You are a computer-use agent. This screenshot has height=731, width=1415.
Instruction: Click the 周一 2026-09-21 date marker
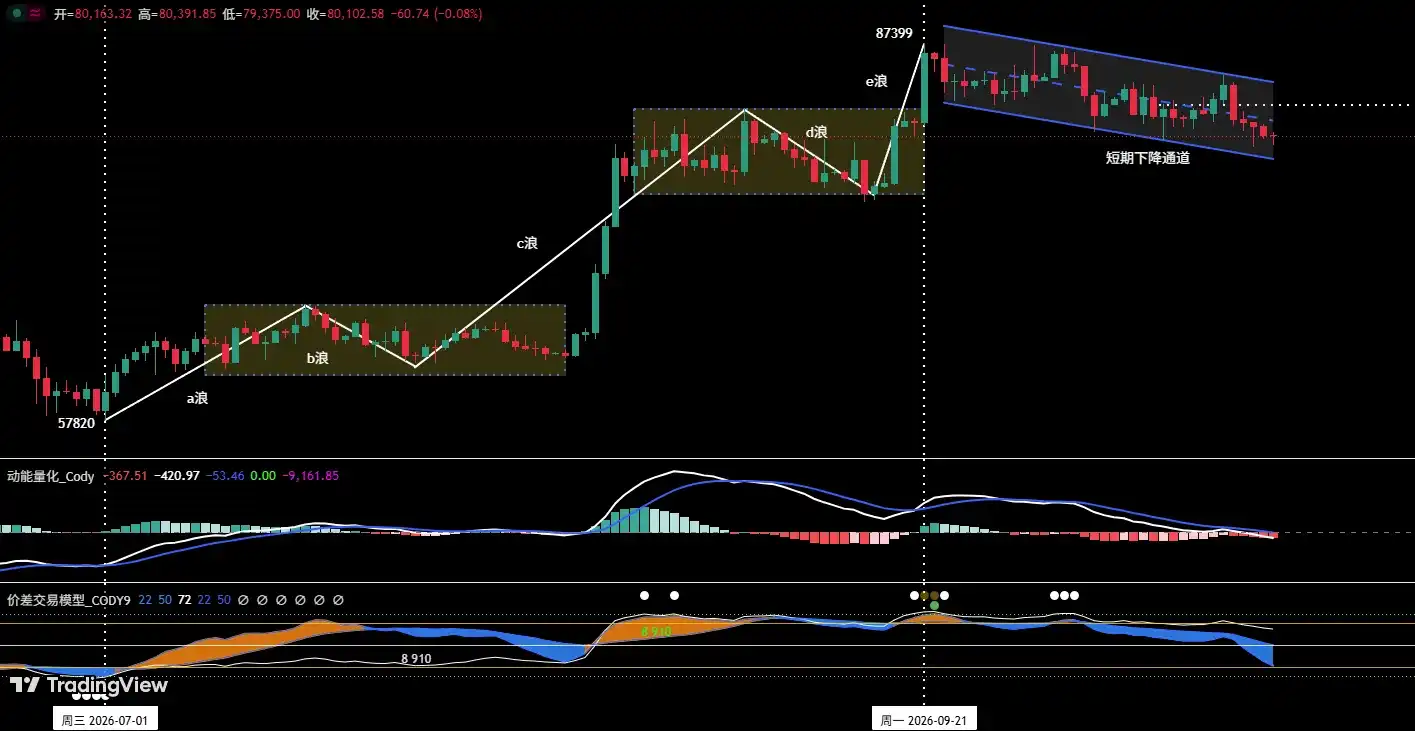924,719
